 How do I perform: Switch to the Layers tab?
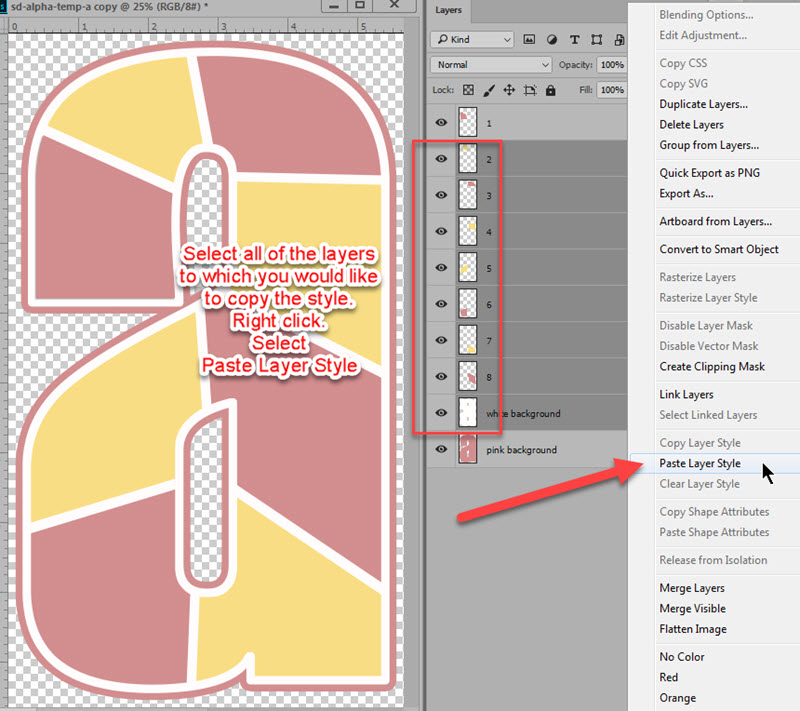tap(448, 10)
